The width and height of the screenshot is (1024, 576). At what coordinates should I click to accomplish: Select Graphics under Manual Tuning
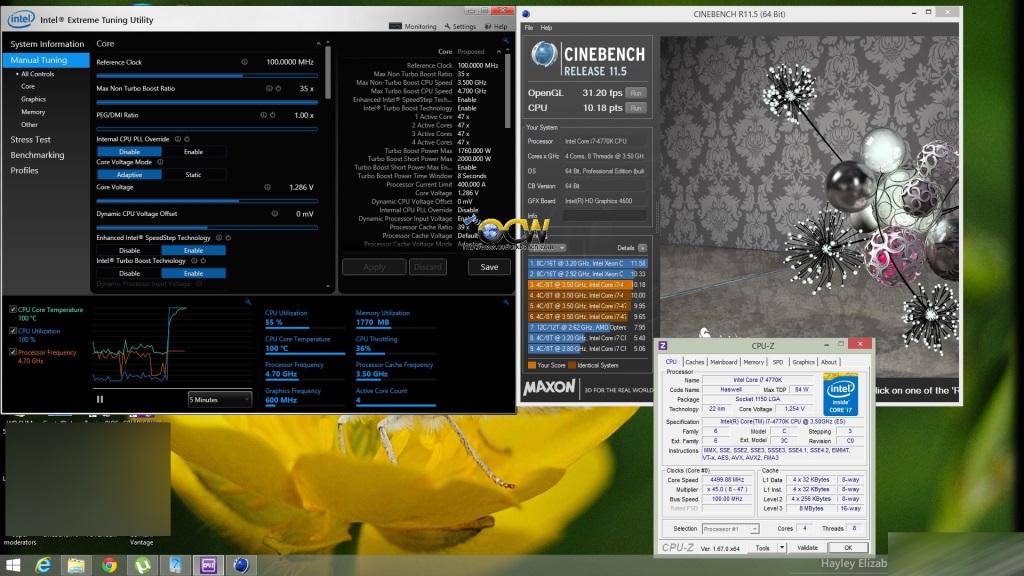click(x=33, y=99)
